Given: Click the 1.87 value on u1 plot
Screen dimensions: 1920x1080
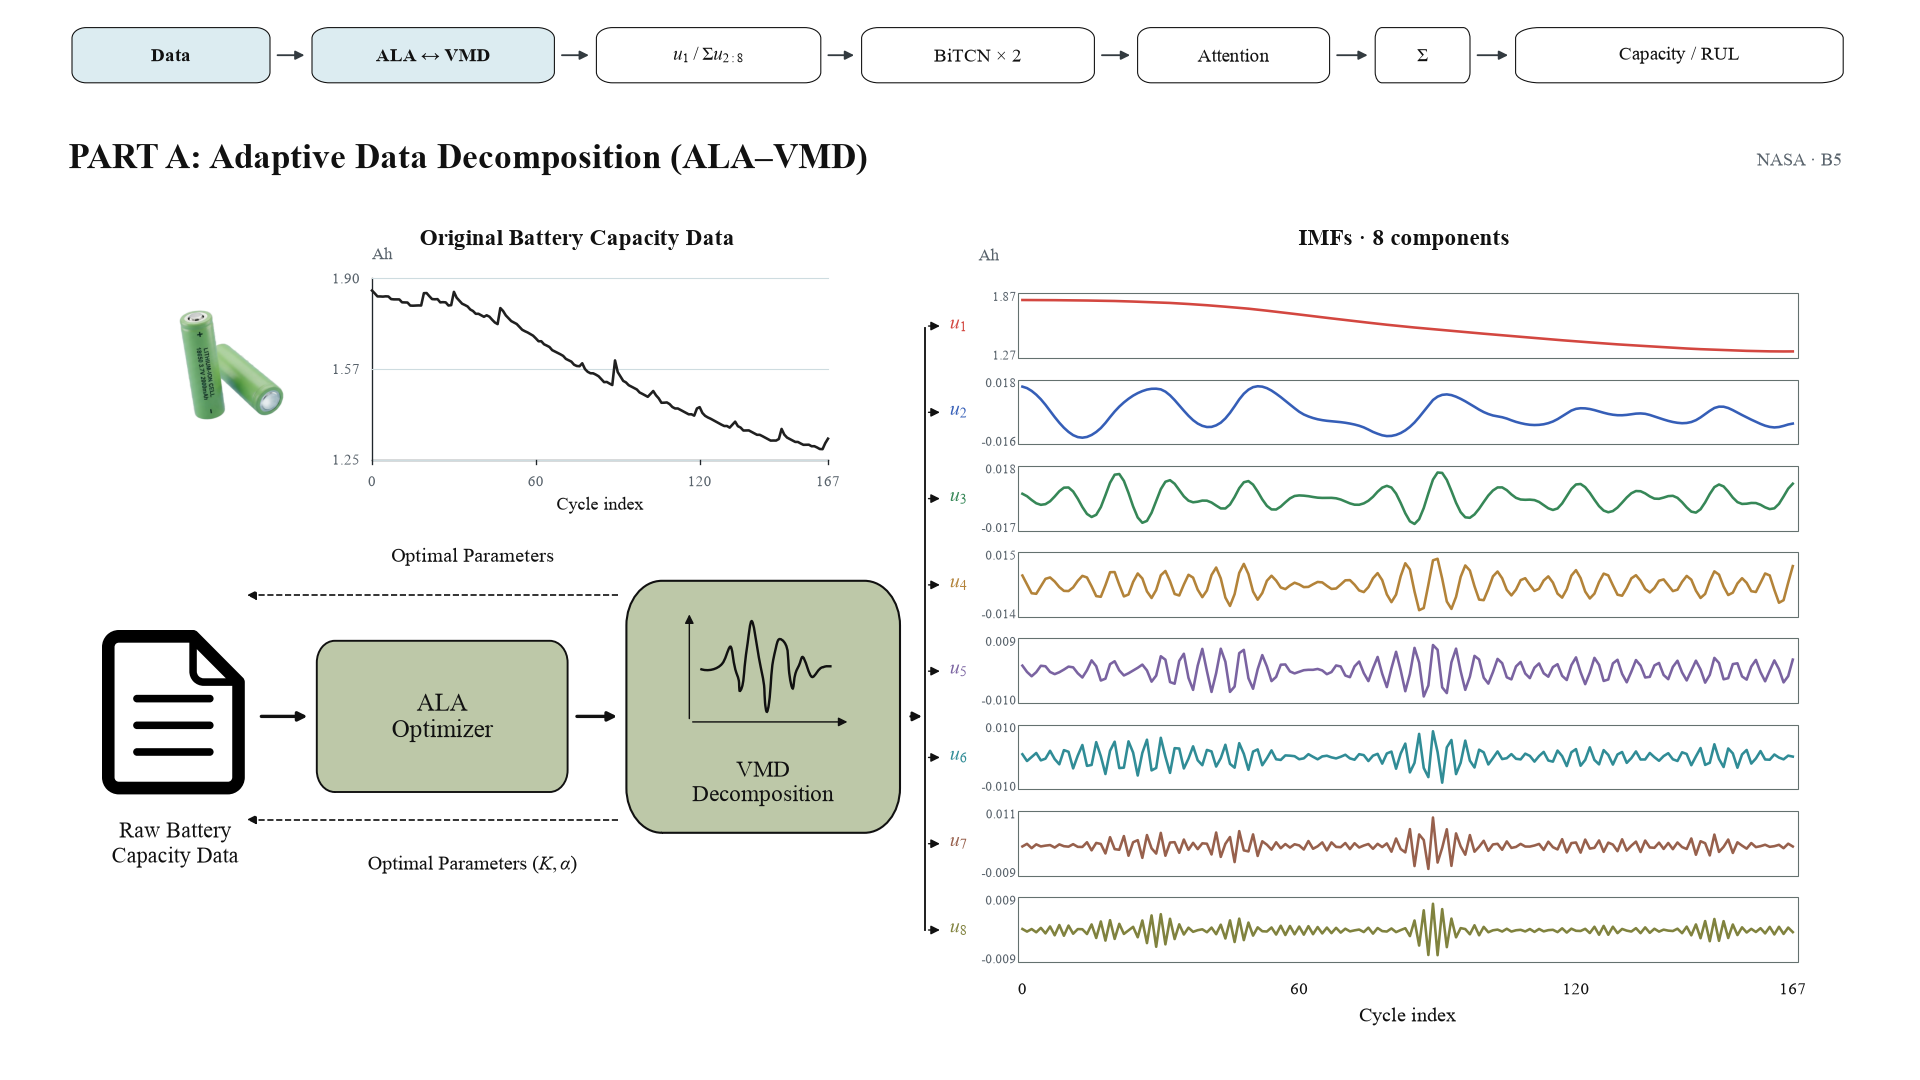Looking at the screenshot, I should [1003, 297].
